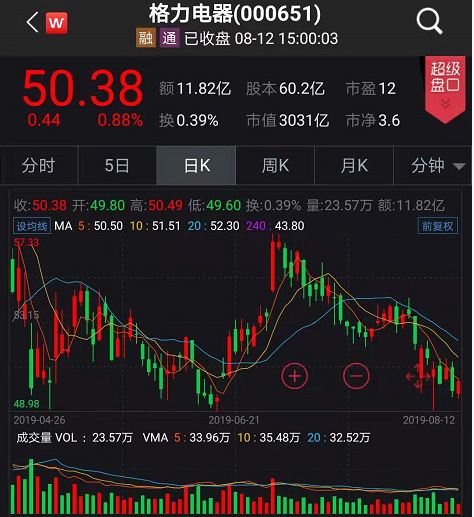Tap the red four-way pan arrows icon

pos(418,376)
